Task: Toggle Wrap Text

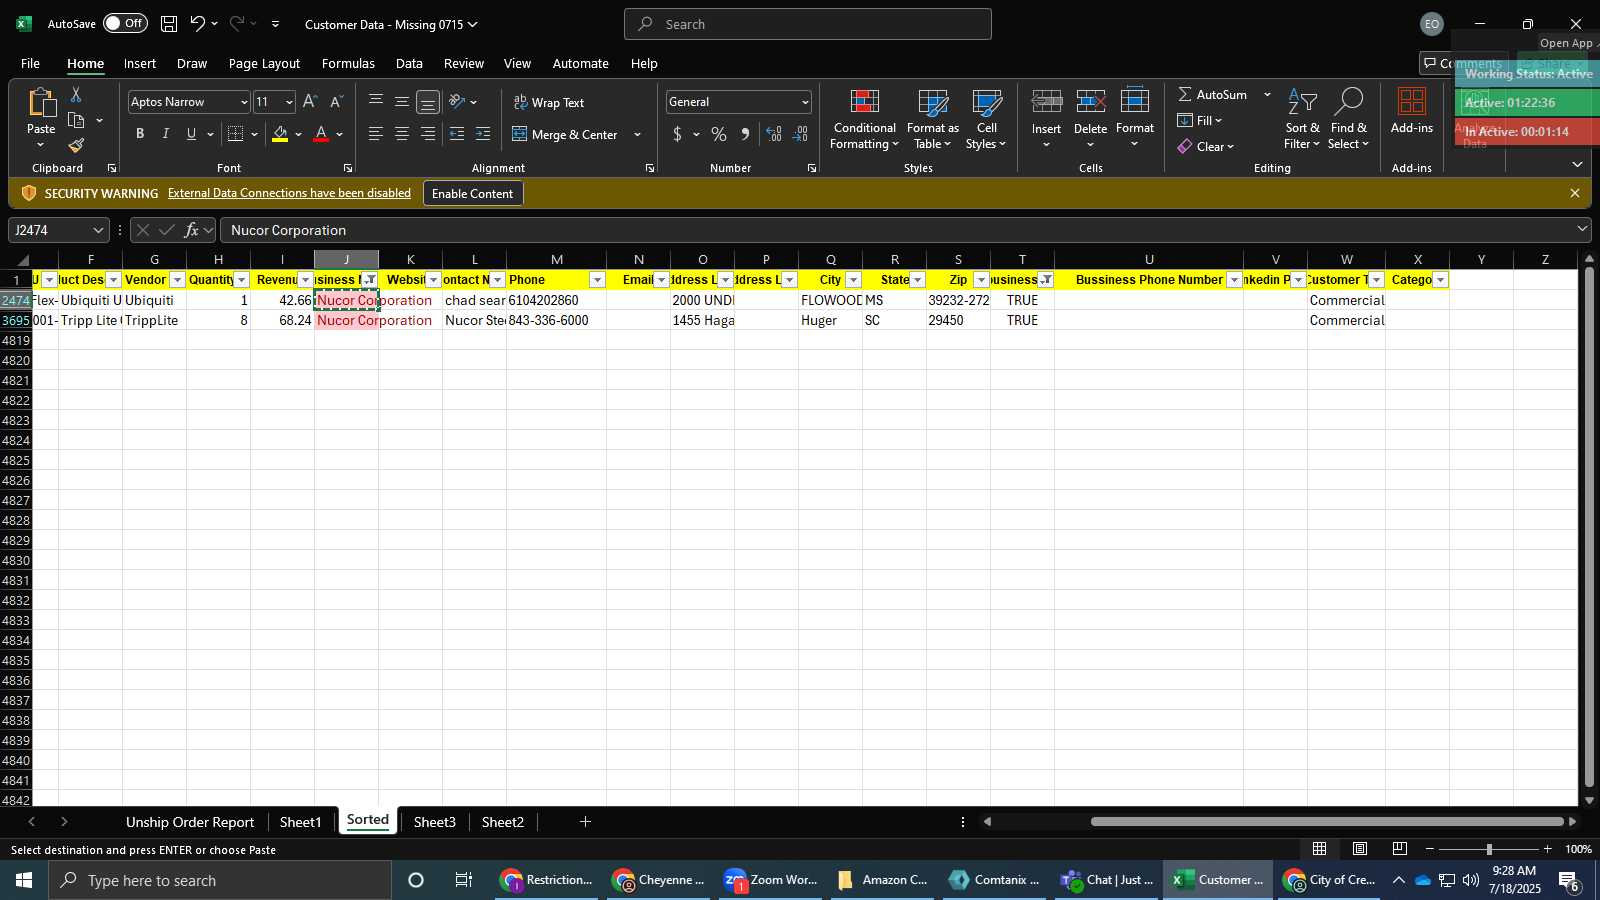Action: (549, 102)
